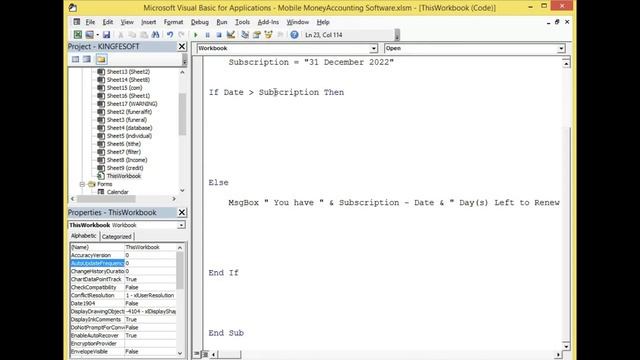Screen dimensions: 640x360
Task: Open Project Explorer via its toolbar icon
Action: point(245,35)
